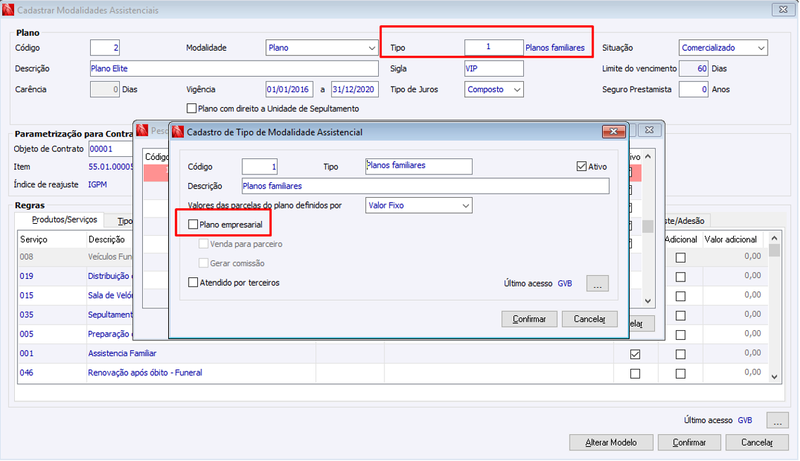800x461 pixels.
Task: Click the Descrição field with Plano Elite
Action: [234, 68]
